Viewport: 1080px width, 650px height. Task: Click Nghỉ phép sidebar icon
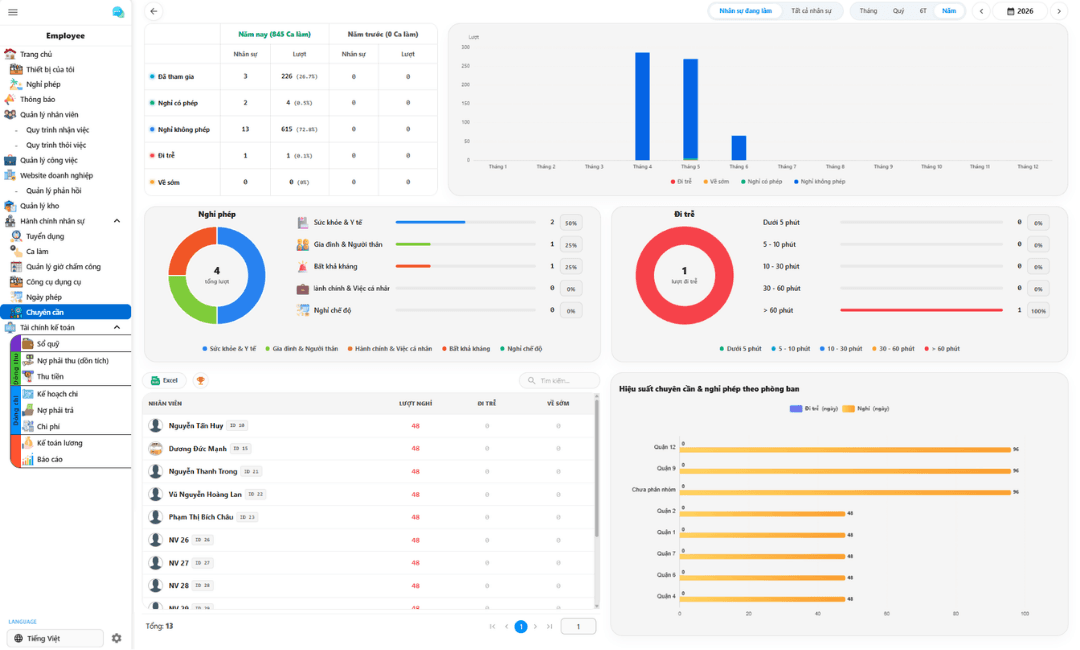(x=16, y=84)
